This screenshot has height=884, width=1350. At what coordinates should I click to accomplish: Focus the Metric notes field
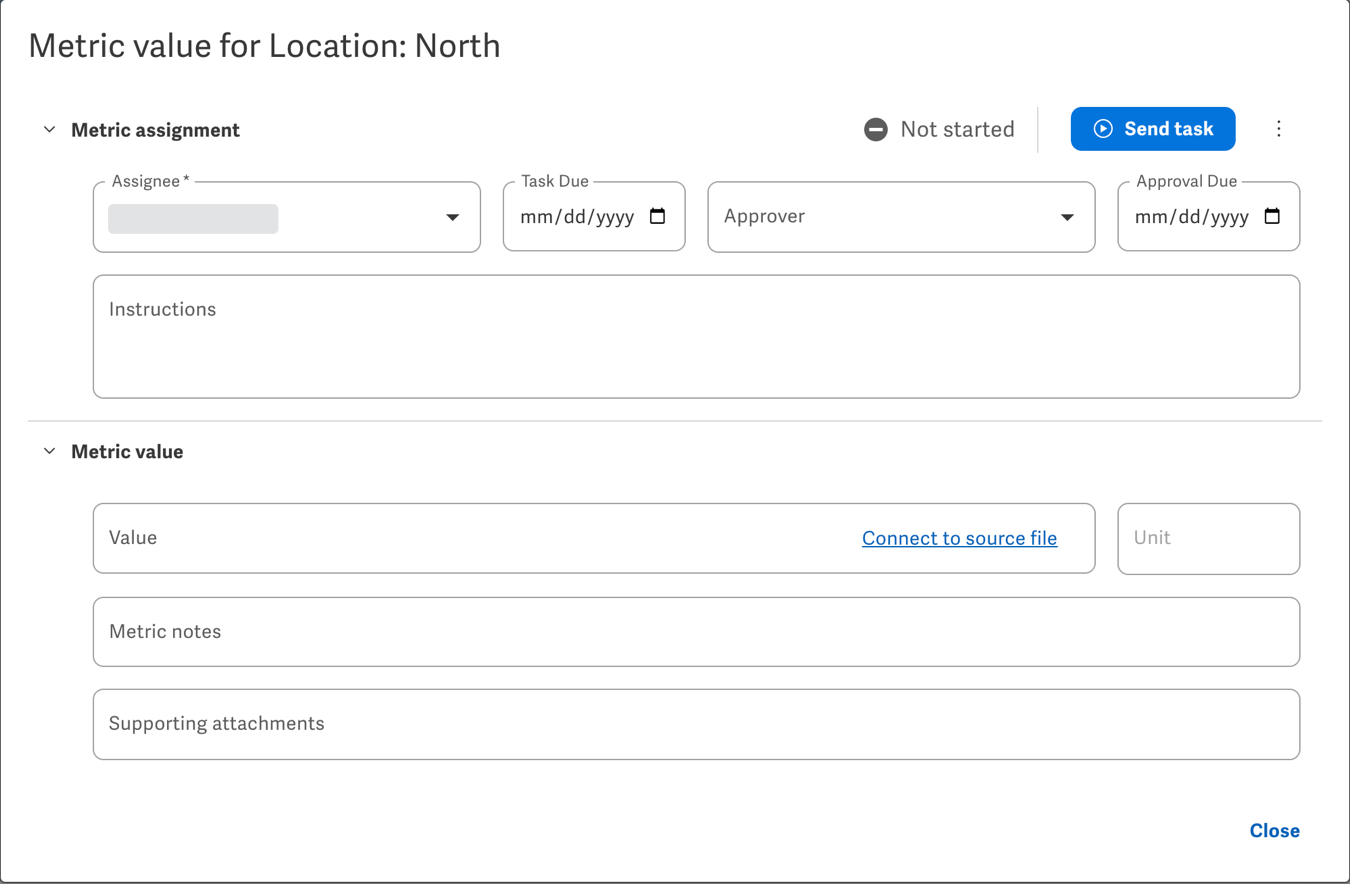pyautogui.click(x=696, y=632)
